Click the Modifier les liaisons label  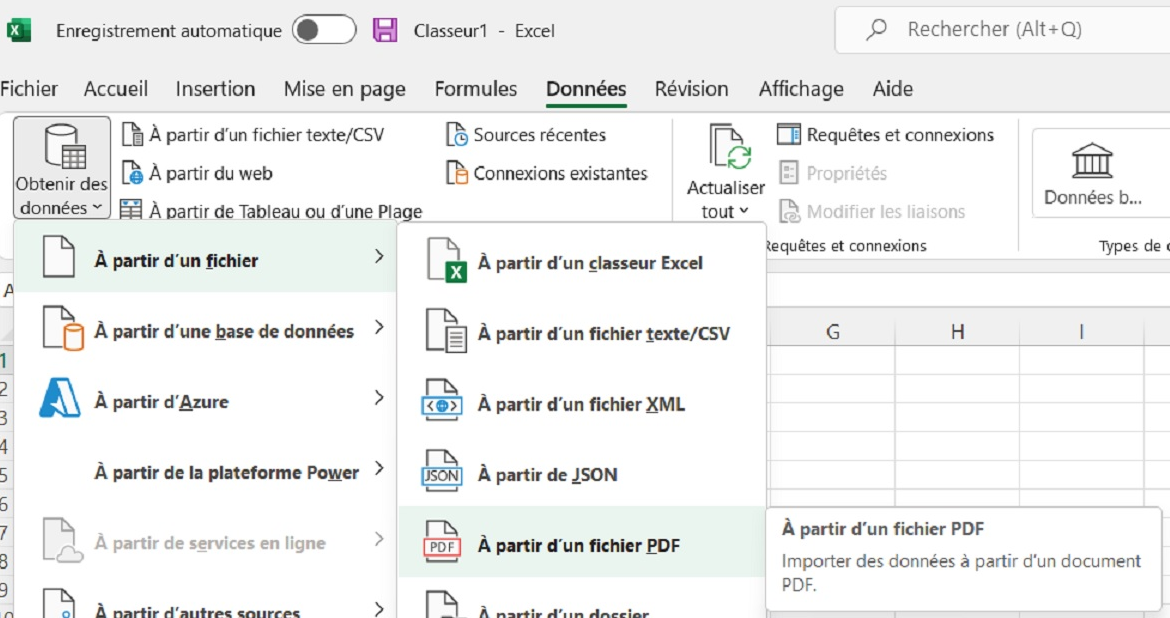(x=886, y=211)
